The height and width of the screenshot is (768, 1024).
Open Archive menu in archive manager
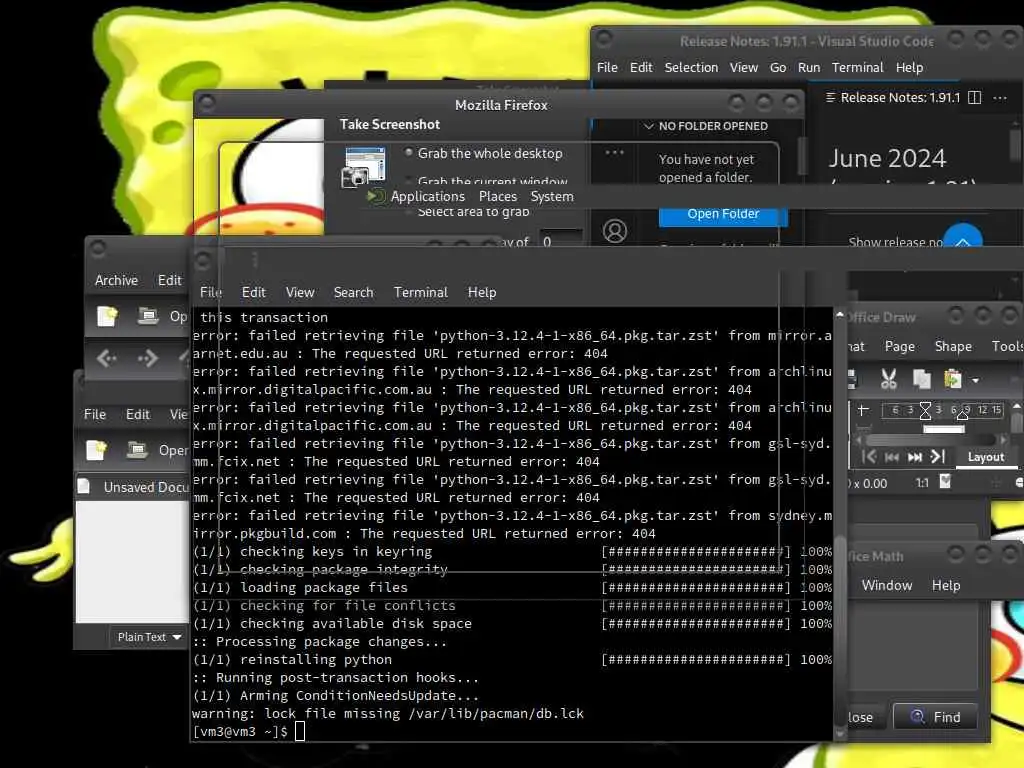tap(116, 280)
